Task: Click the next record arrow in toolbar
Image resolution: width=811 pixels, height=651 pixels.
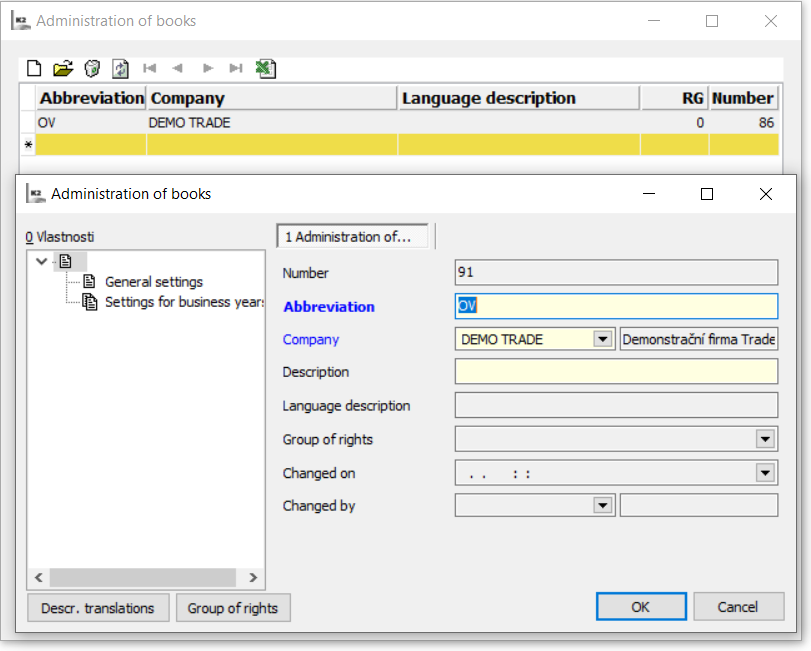Action: [208, 68]
